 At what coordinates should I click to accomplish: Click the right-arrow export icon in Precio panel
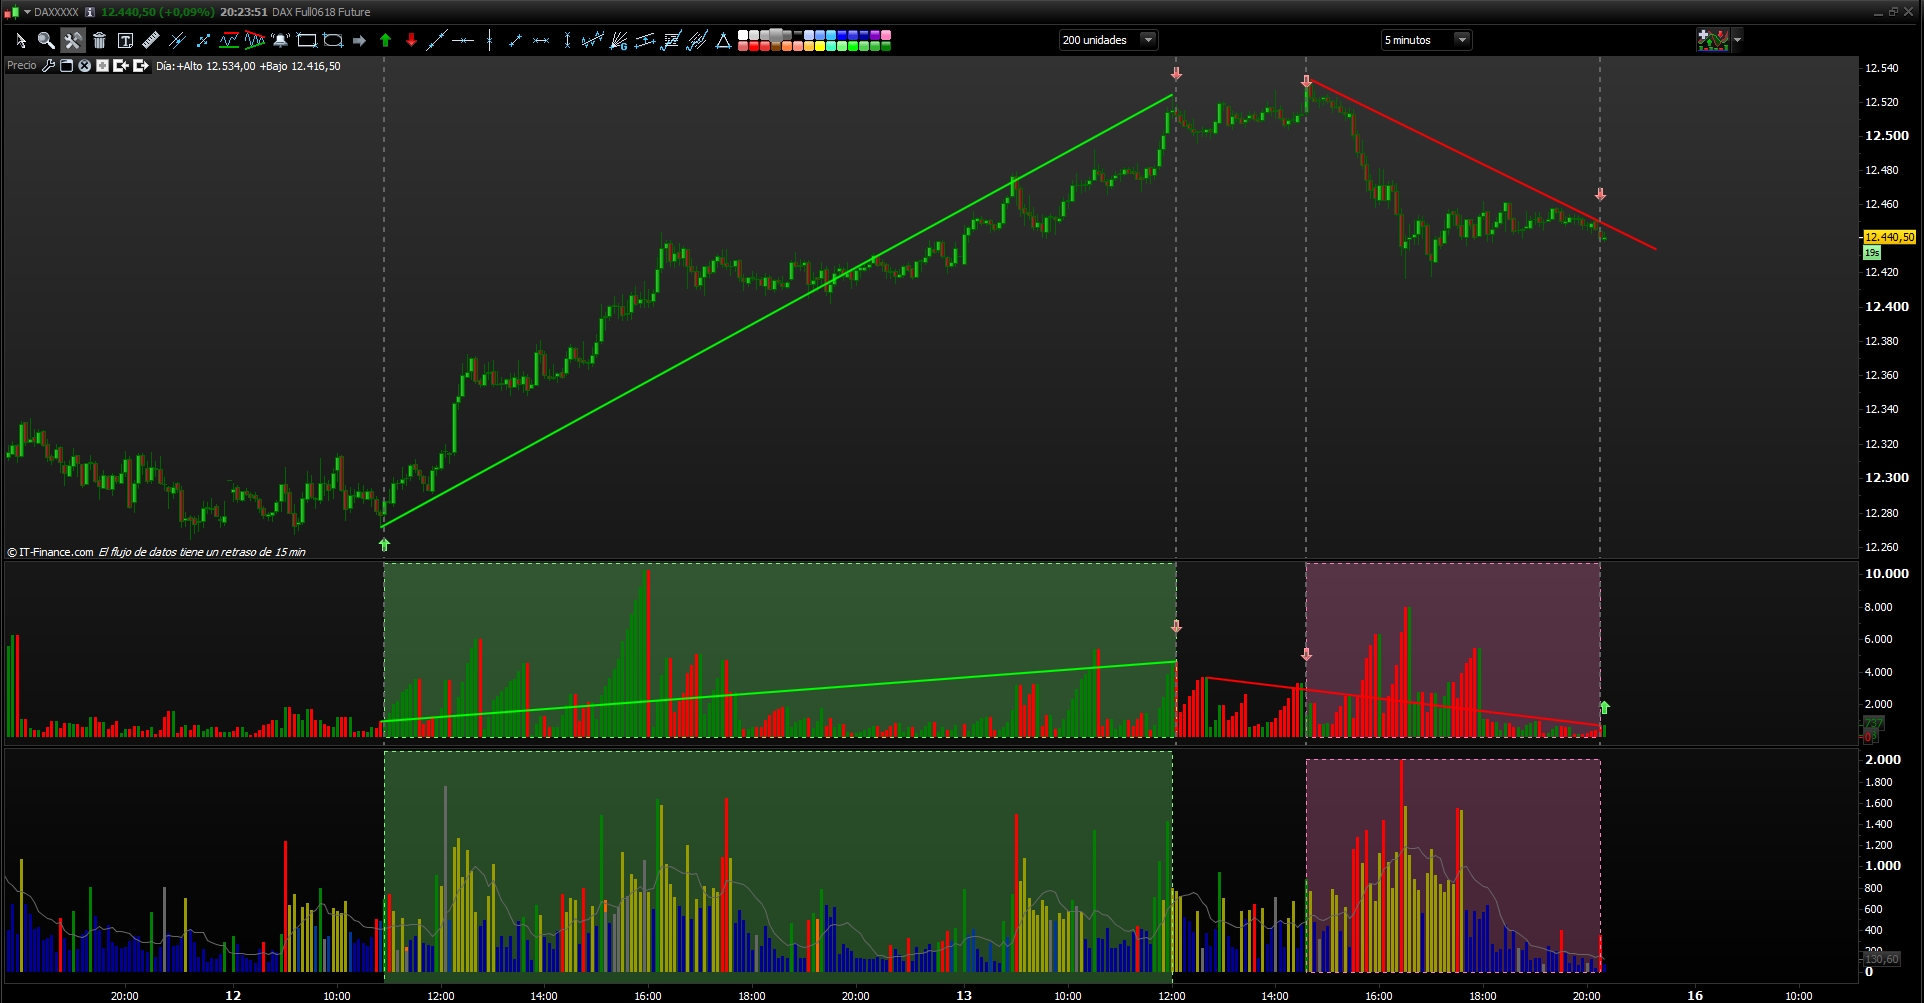pos(140,66)
